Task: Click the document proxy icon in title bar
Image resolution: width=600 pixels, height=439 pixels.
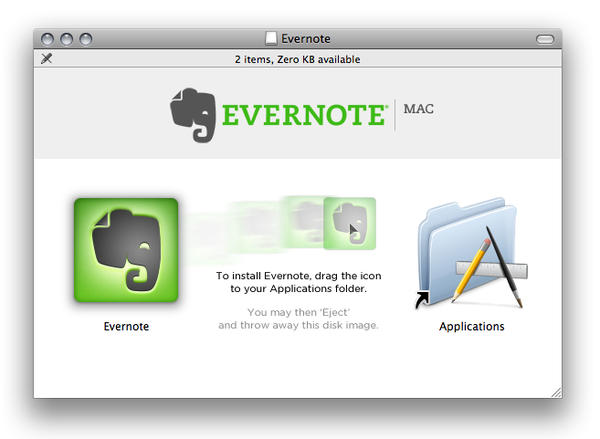Action: coord(271,38)
